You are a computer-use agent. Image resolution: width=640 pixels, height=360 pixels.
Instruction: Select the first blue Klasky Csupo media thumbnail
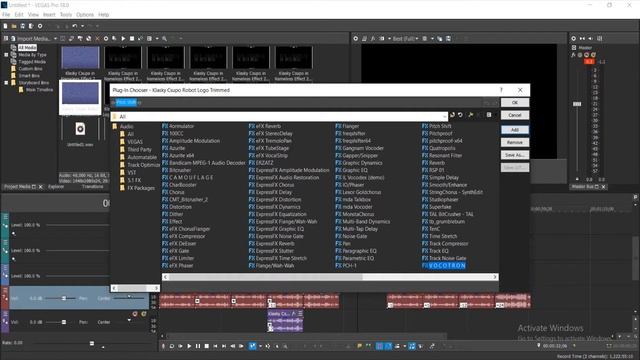click(80, 57)
